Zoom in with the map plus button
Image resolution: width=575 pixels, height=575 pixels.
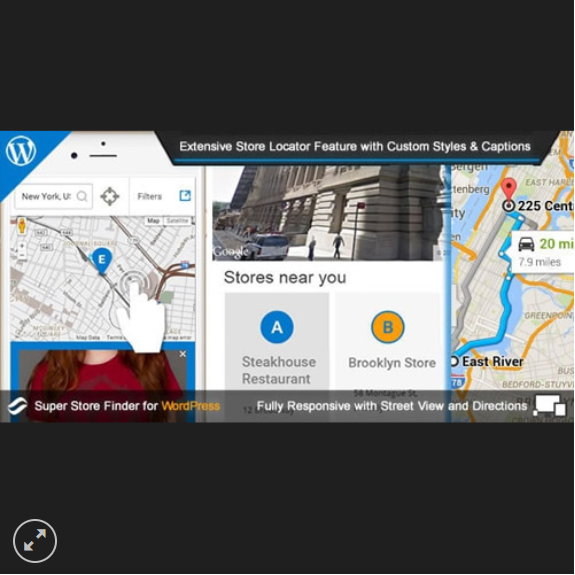click(x=22, y=246)
